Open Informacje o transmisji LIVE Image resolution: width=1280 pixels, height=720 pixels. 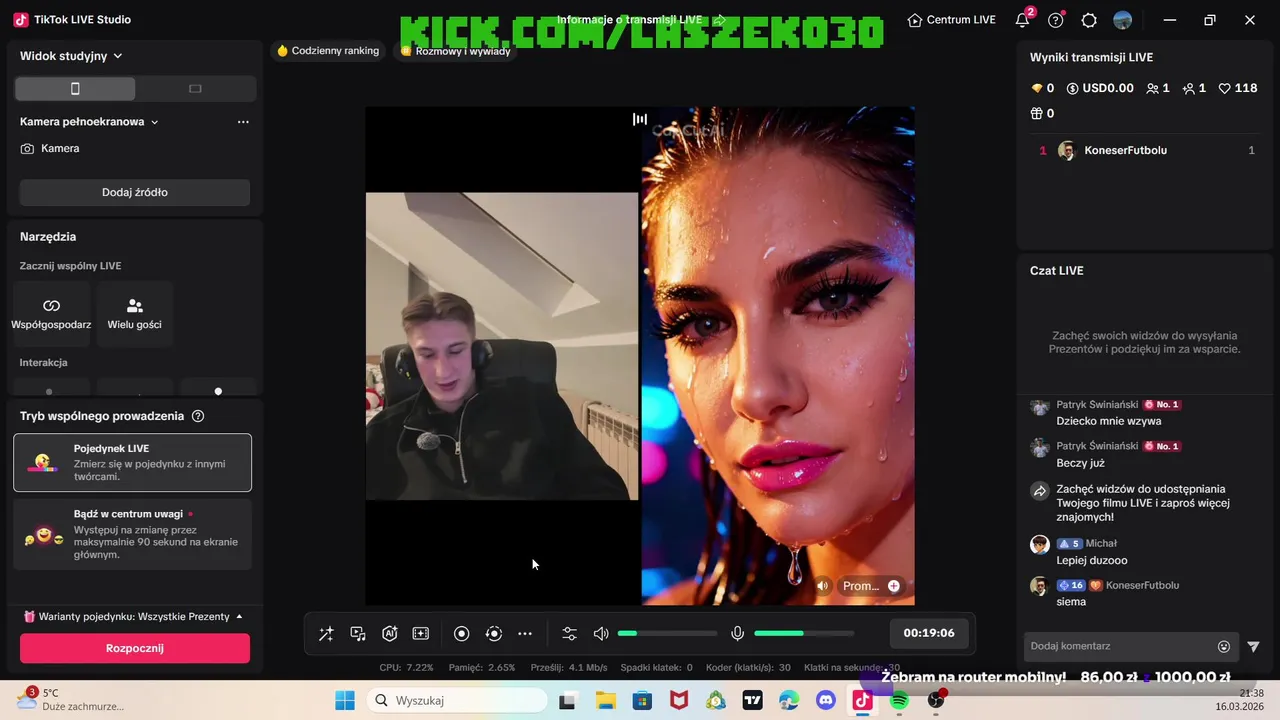tap(630, 20)
